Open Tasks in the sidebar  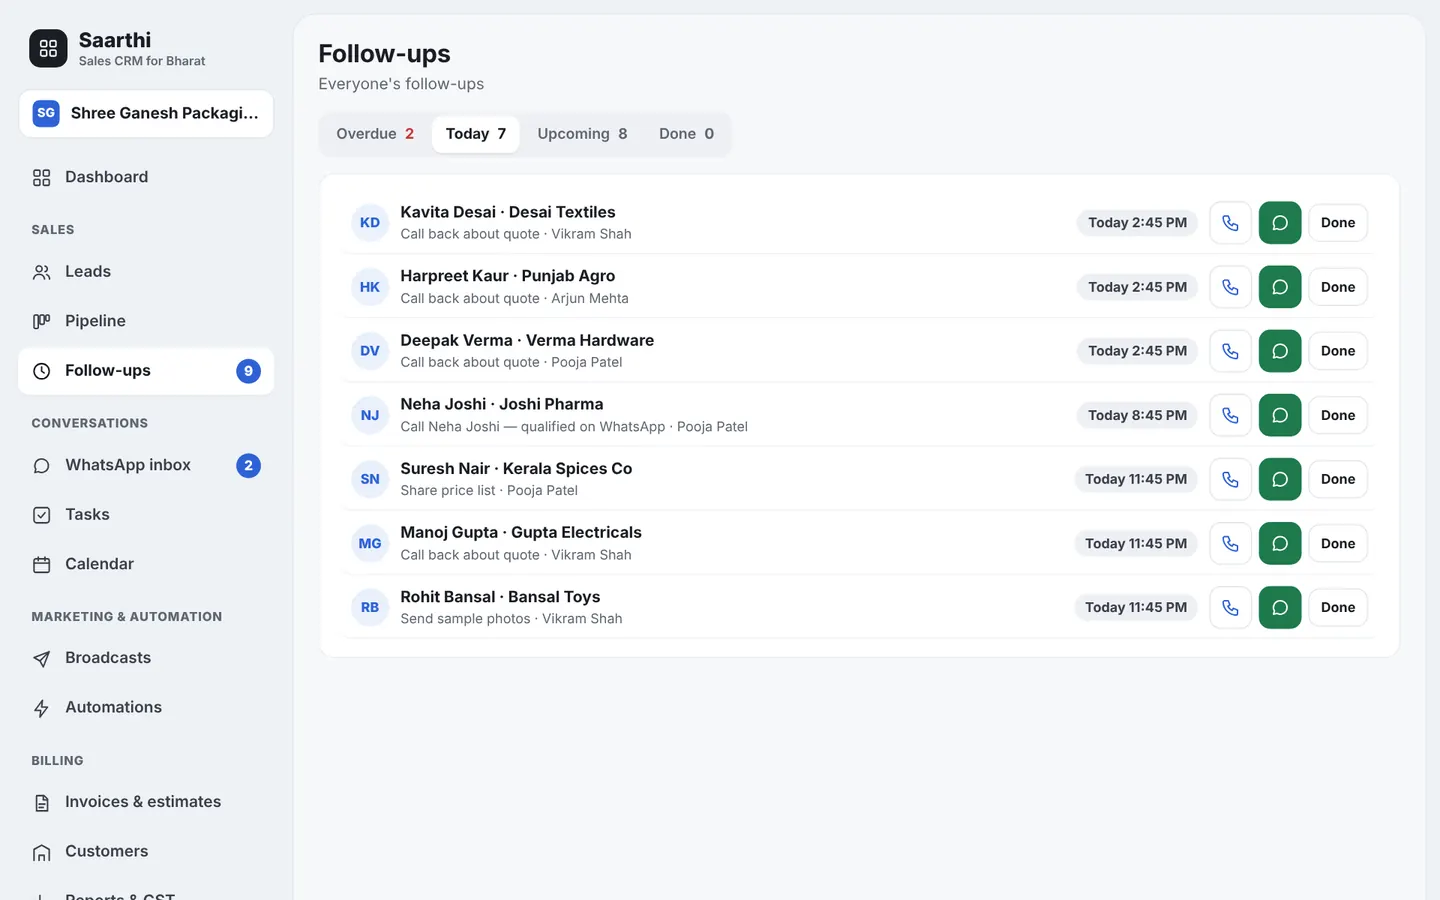tap(146, 515)
